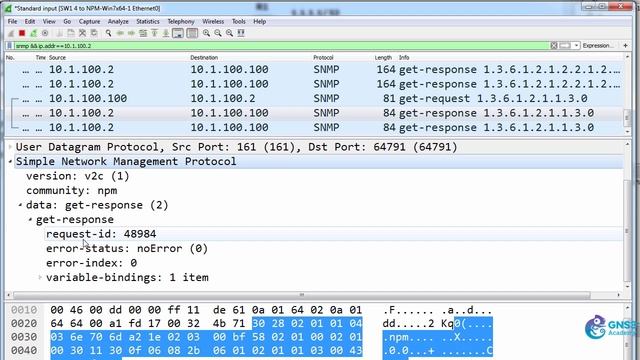This screenshot has height=360, width=640.
Task: Collapse the data: get-response (2) node
Action: pos(20,205)
